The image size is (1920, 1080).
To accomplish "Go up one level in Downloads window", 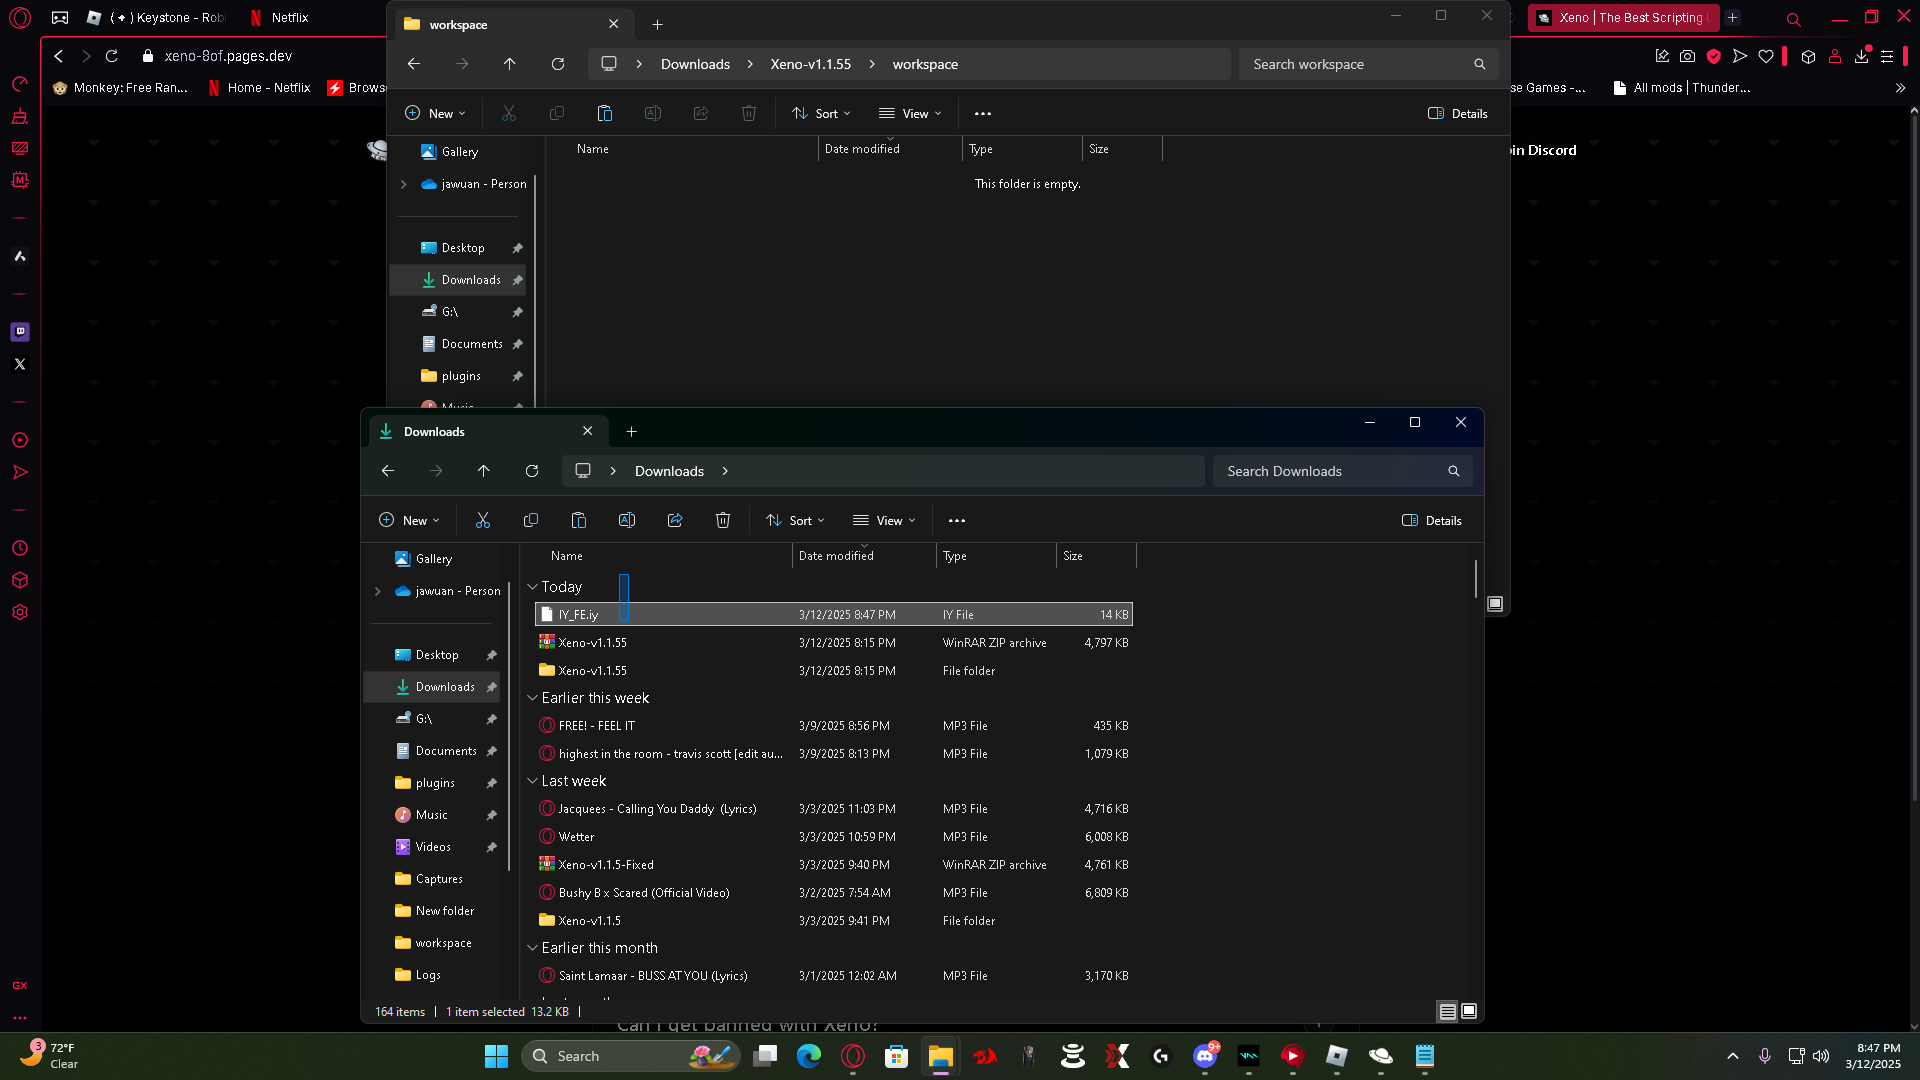I will tap(484, 471).
